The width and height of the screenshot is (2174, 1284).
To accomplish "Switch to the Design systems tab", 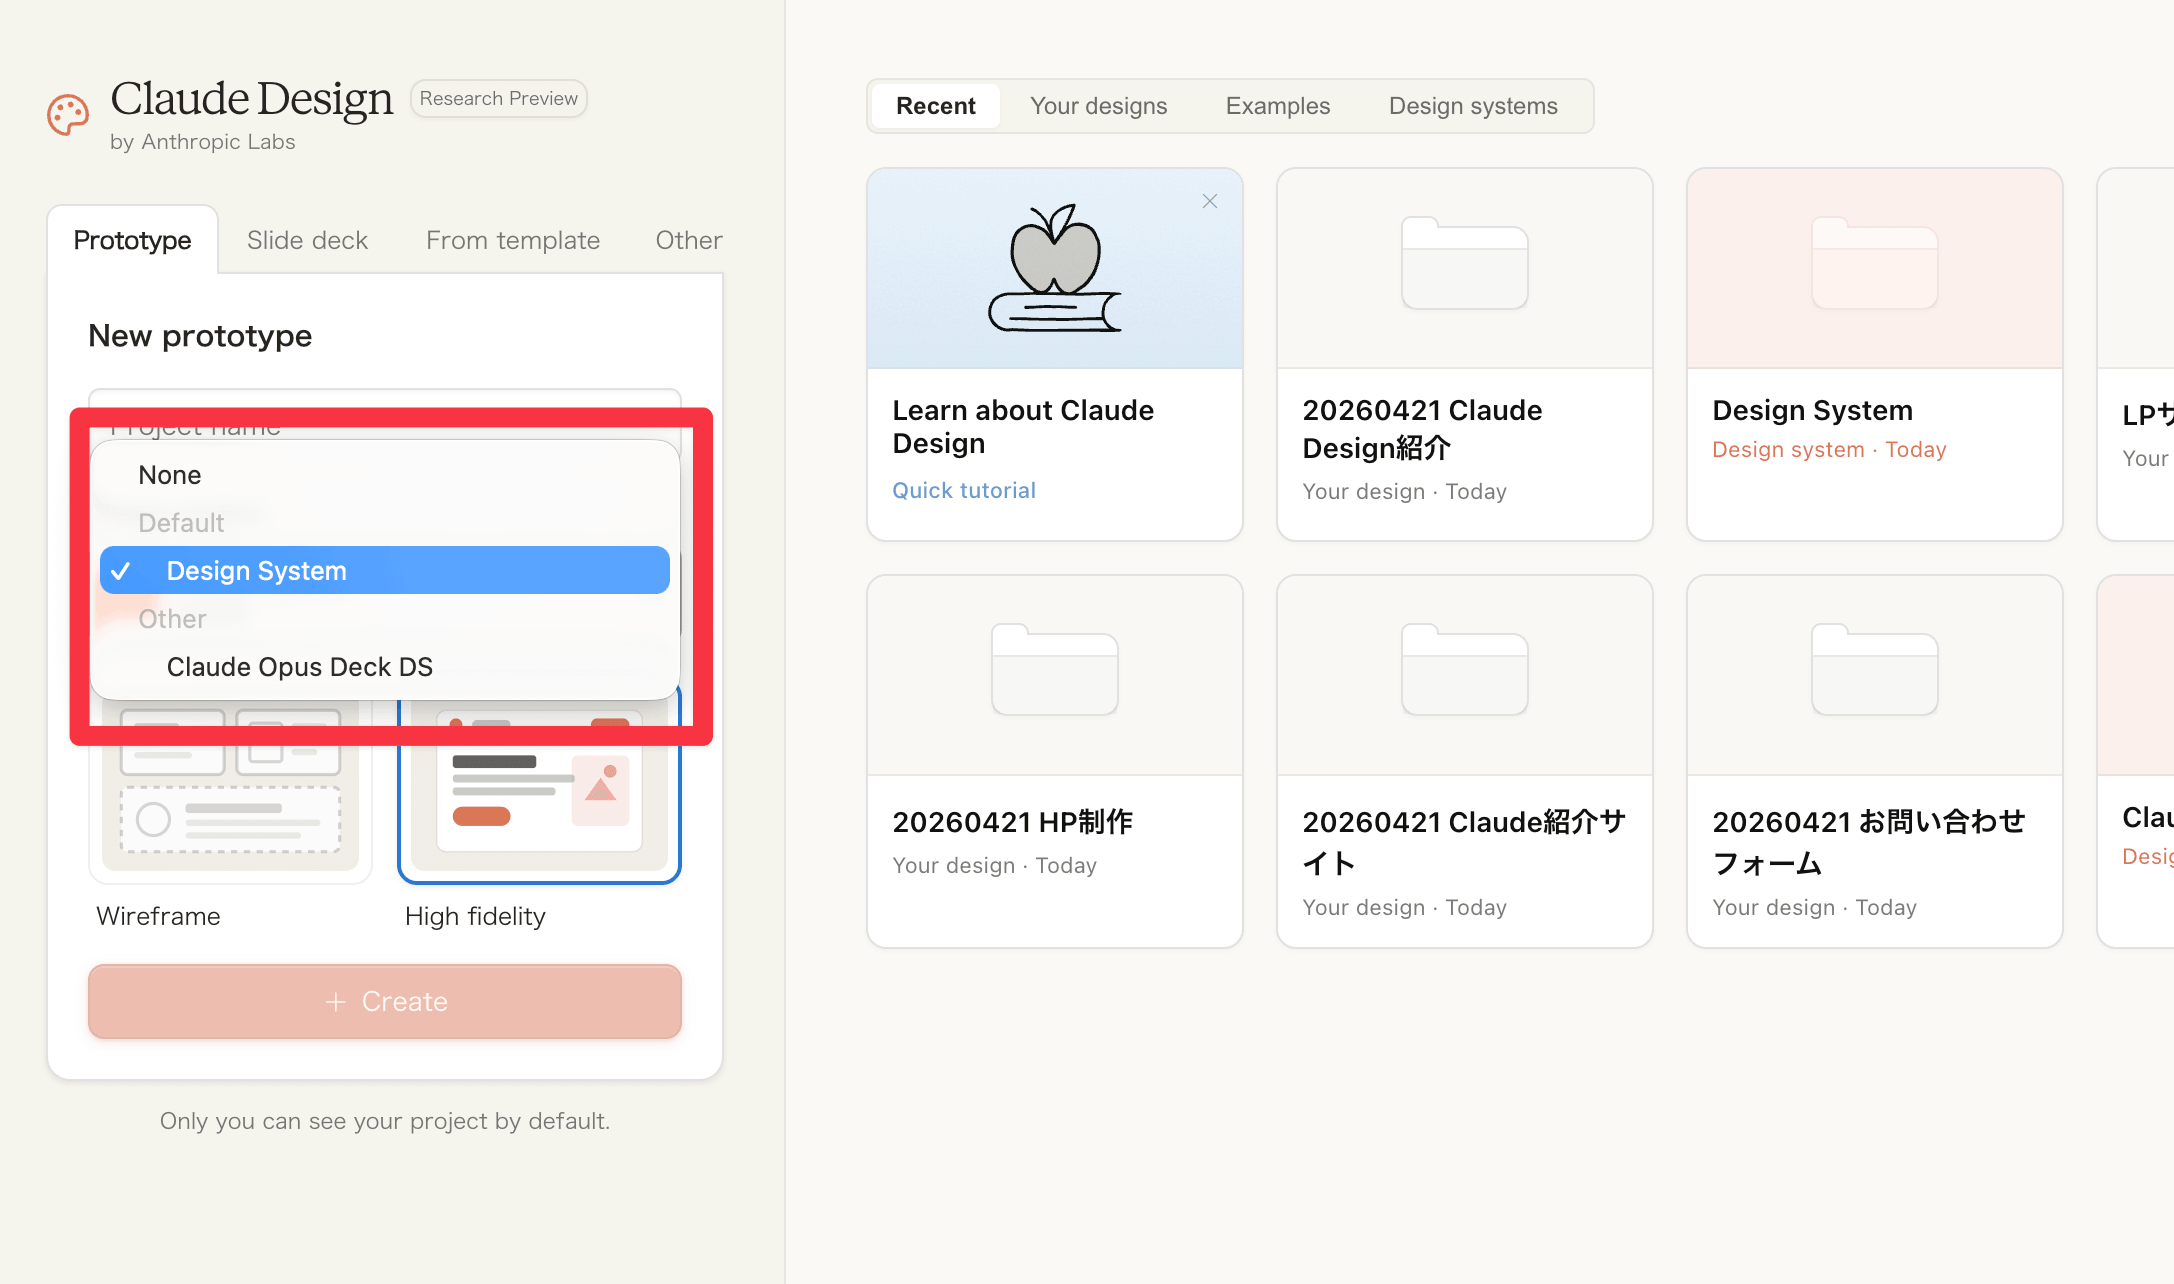I will (1472, 106).
